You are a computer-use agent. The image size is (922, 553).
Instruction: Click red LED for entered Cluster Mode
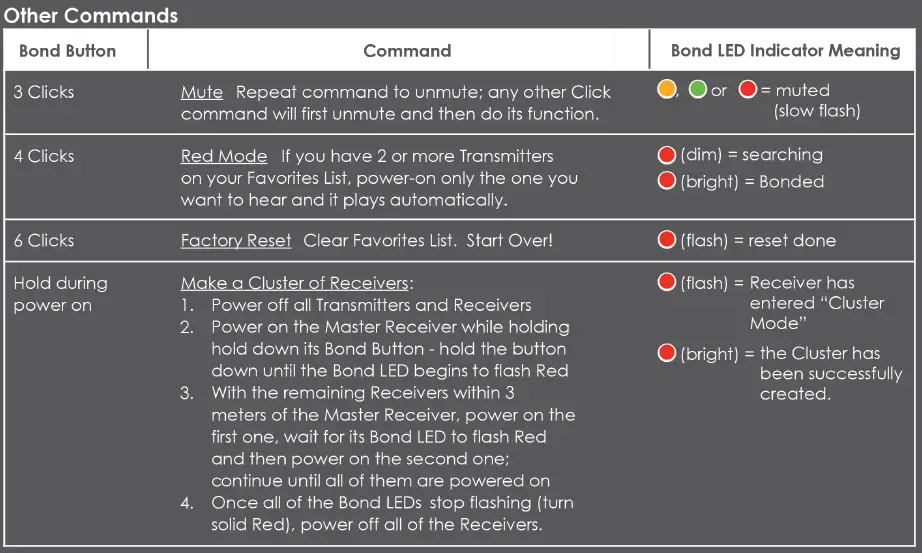pos(667,283)
